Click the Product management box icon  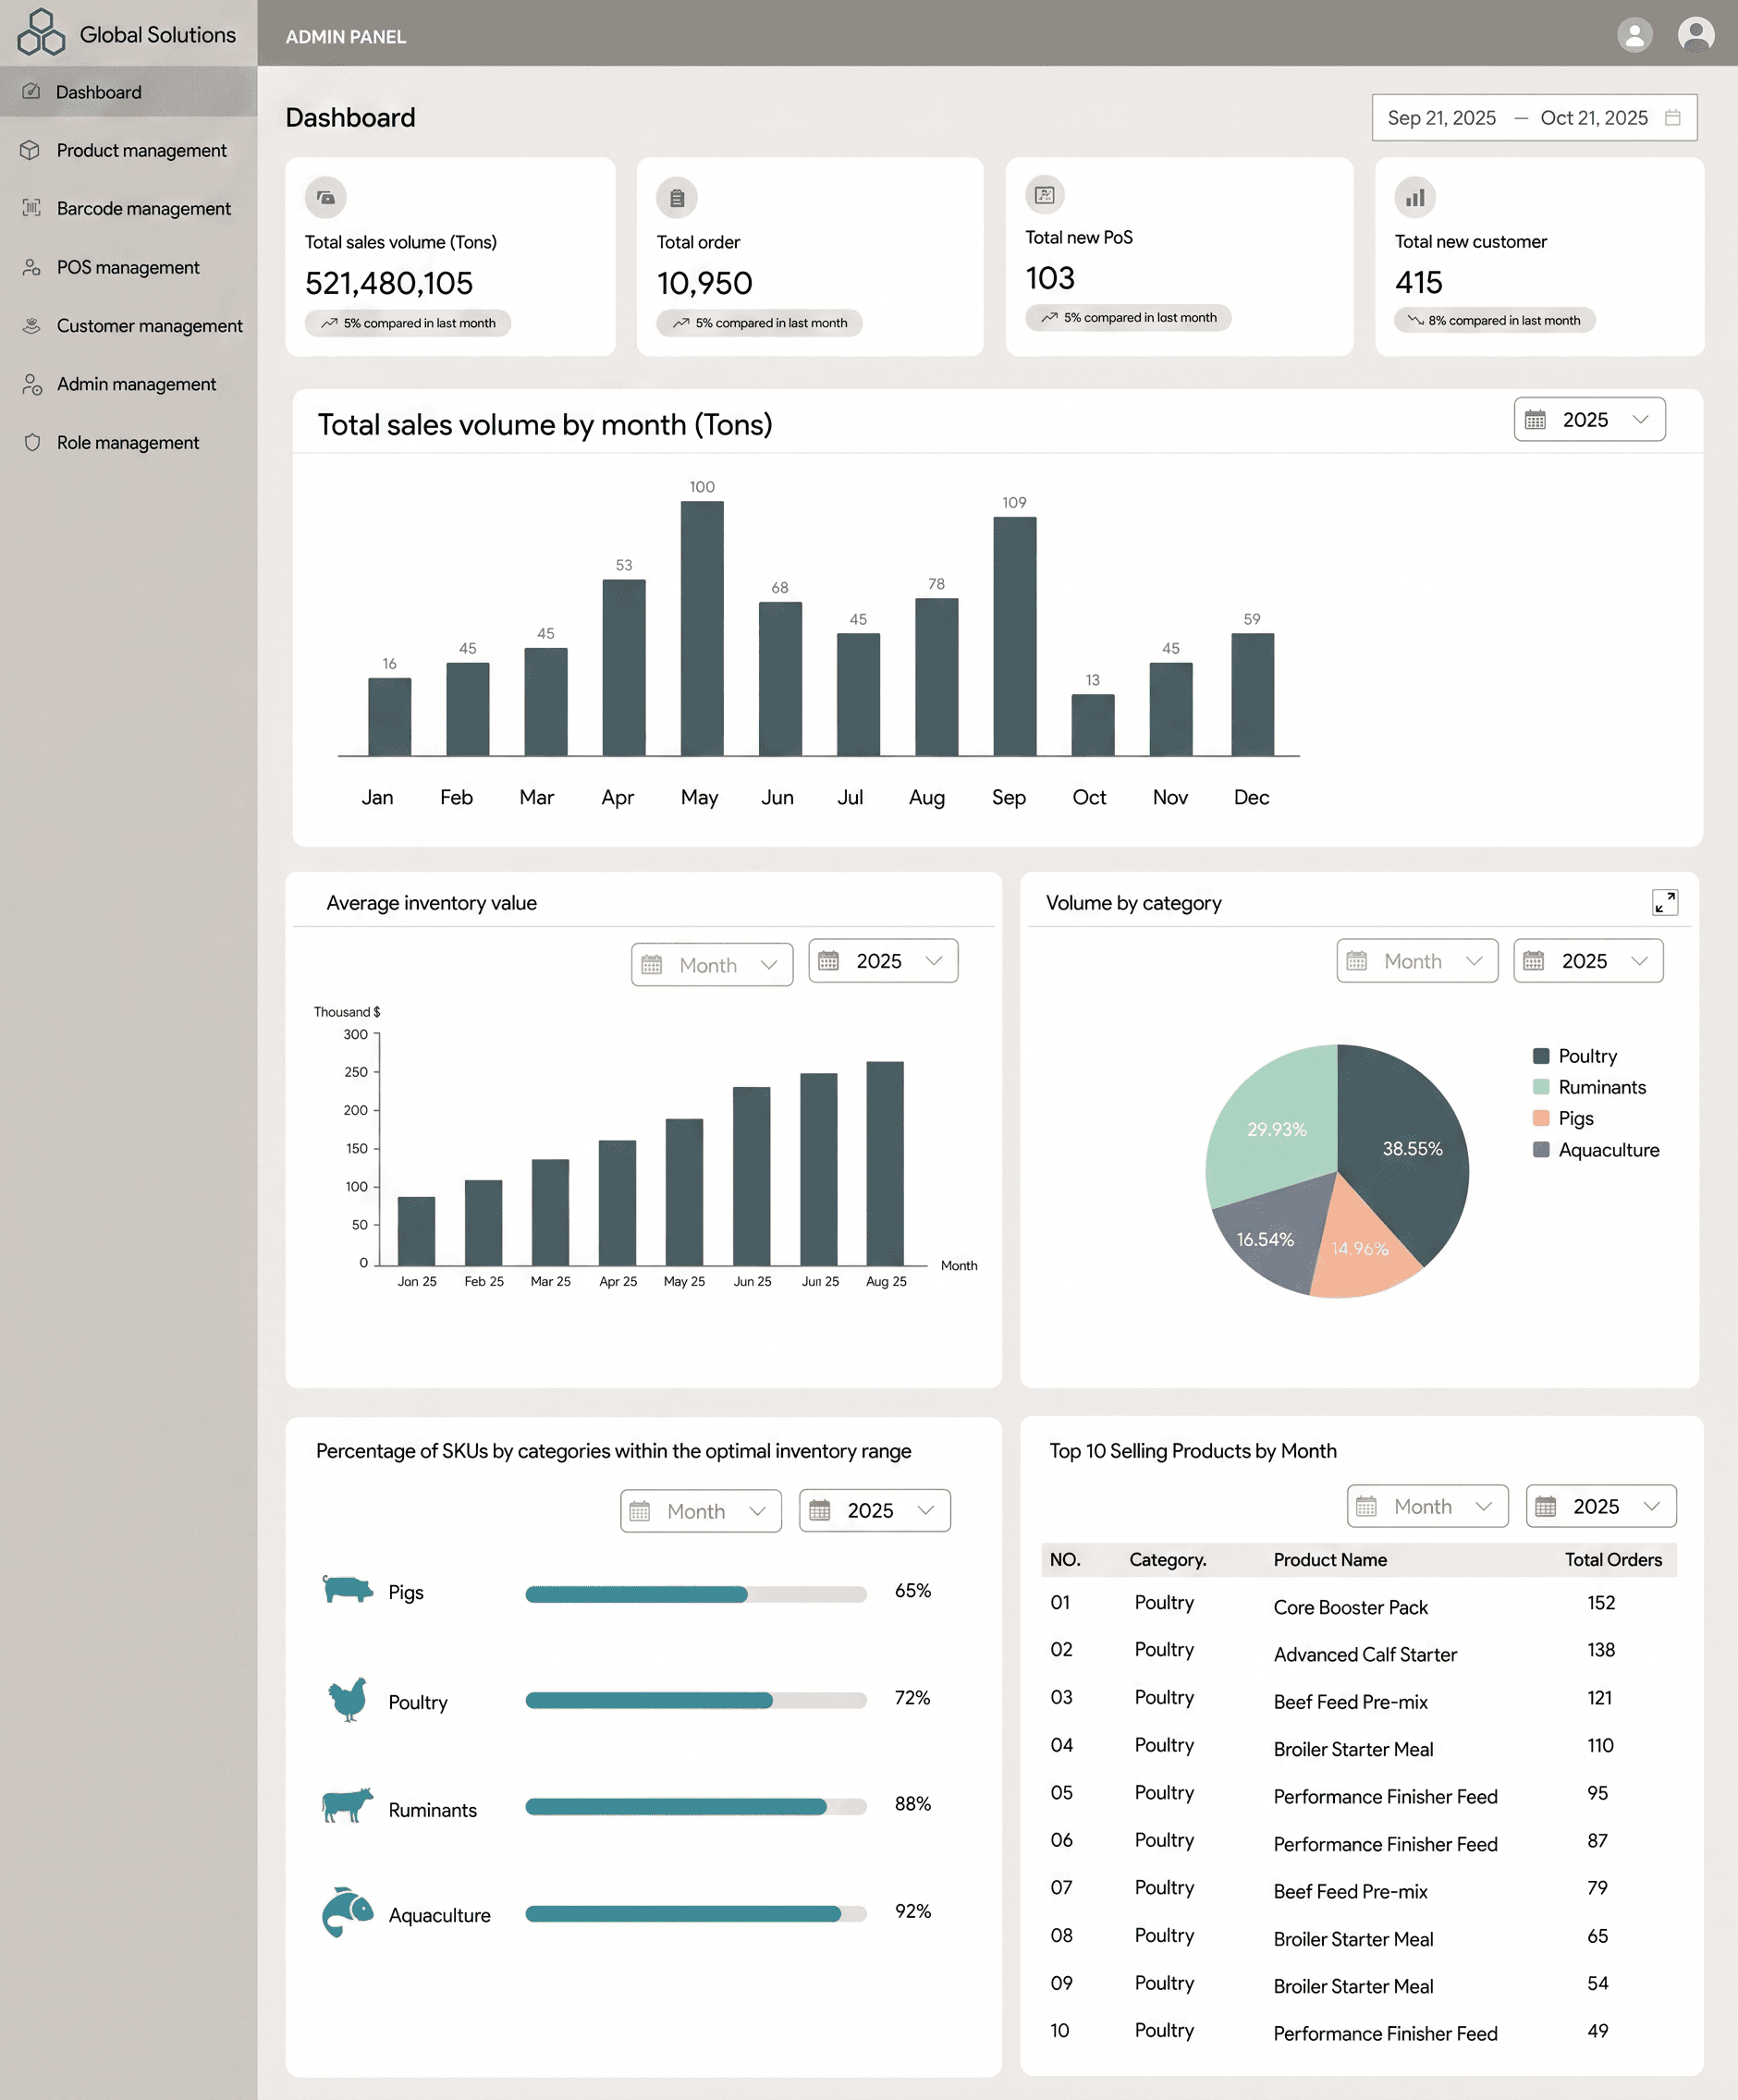(x=30, y=150)
